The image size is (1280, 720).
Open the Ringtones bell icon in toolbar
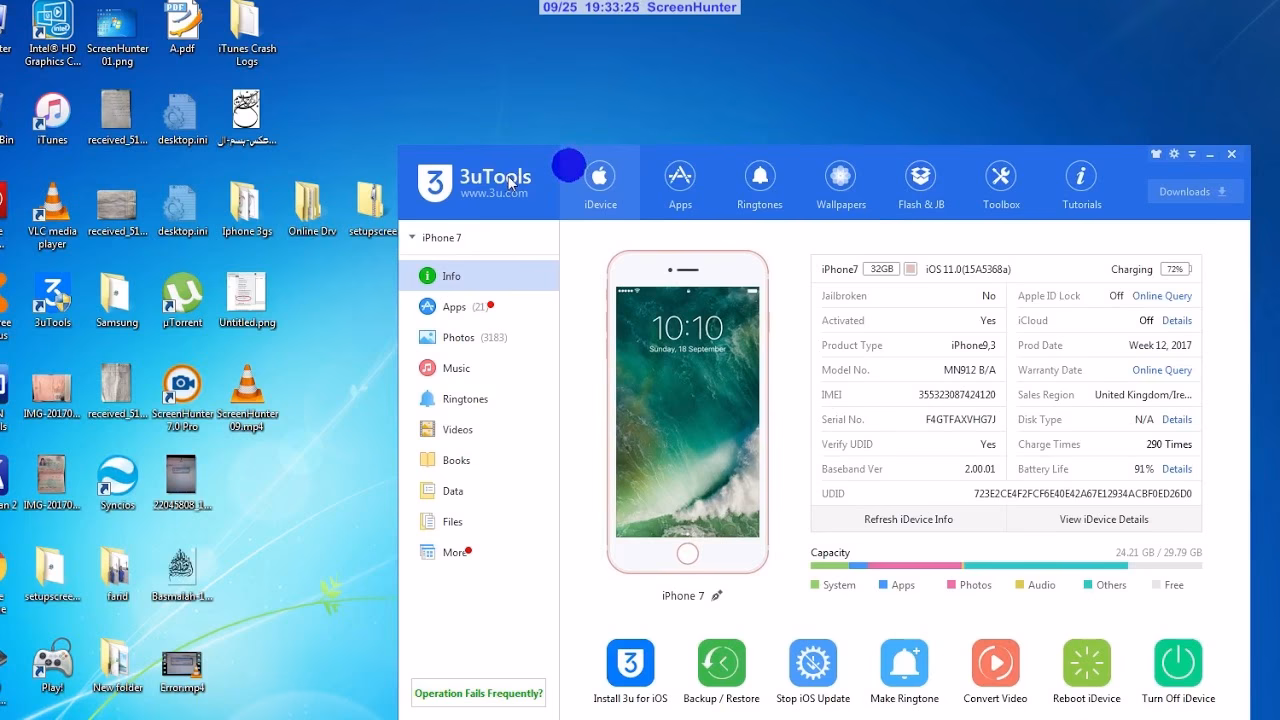pos(760,185)
